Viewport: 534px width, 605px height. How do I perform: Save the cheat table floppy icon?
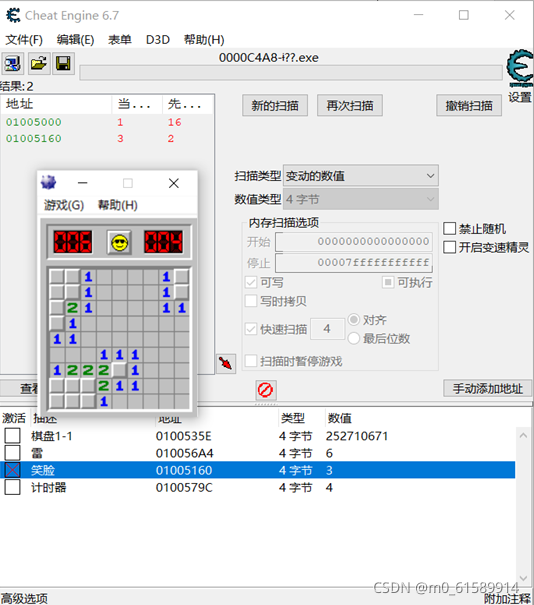pyautogui.click(x=63, y=64)
